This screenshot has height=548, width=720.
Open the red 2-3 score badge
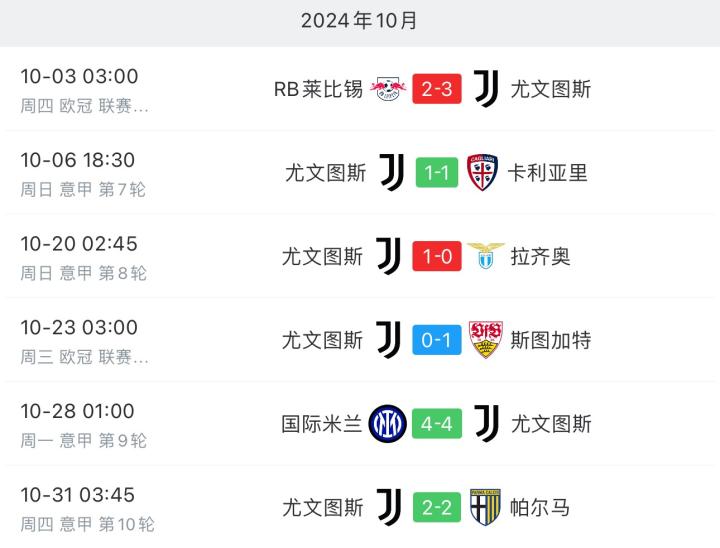pos(436,89)
